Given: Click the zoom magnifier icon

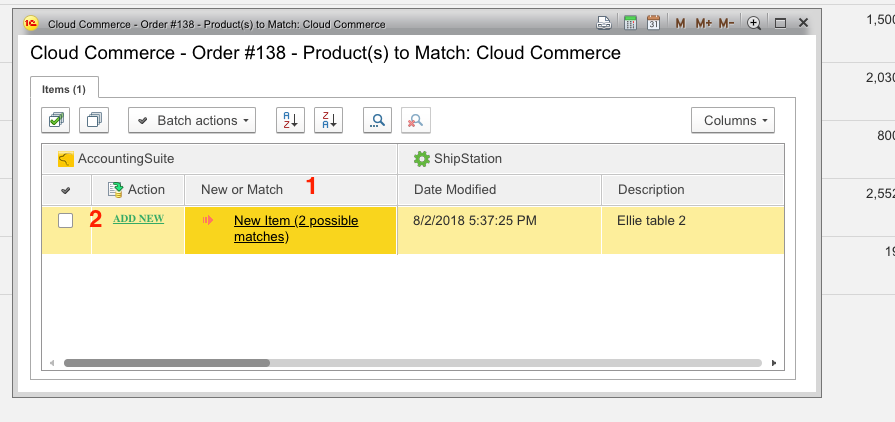Looking at the screenshot, I should 754,23.
